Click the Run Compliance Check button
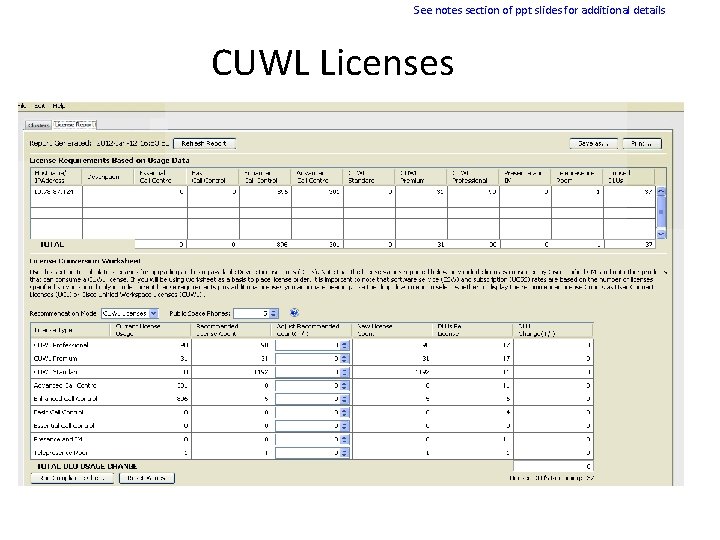The width and height of the screenshot is (720, 540). [72, 478]
